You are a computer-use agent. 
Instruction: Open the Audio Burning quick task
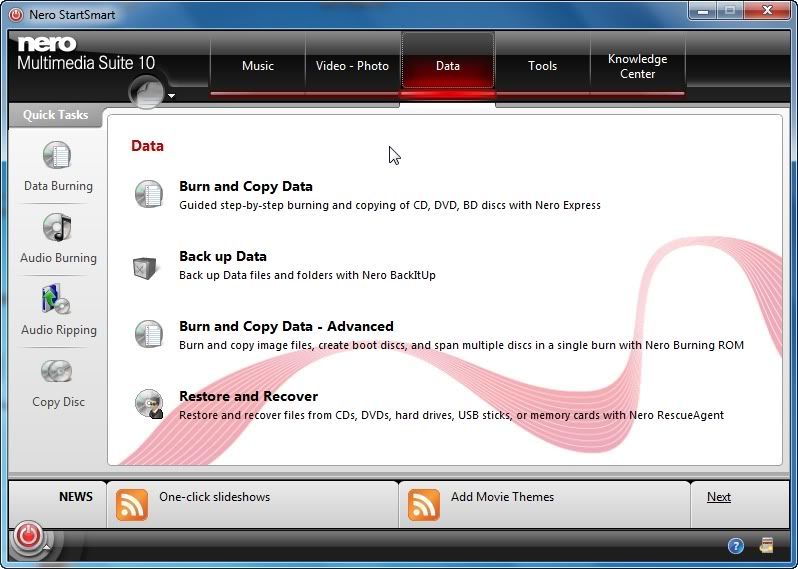tap(57, 229)
